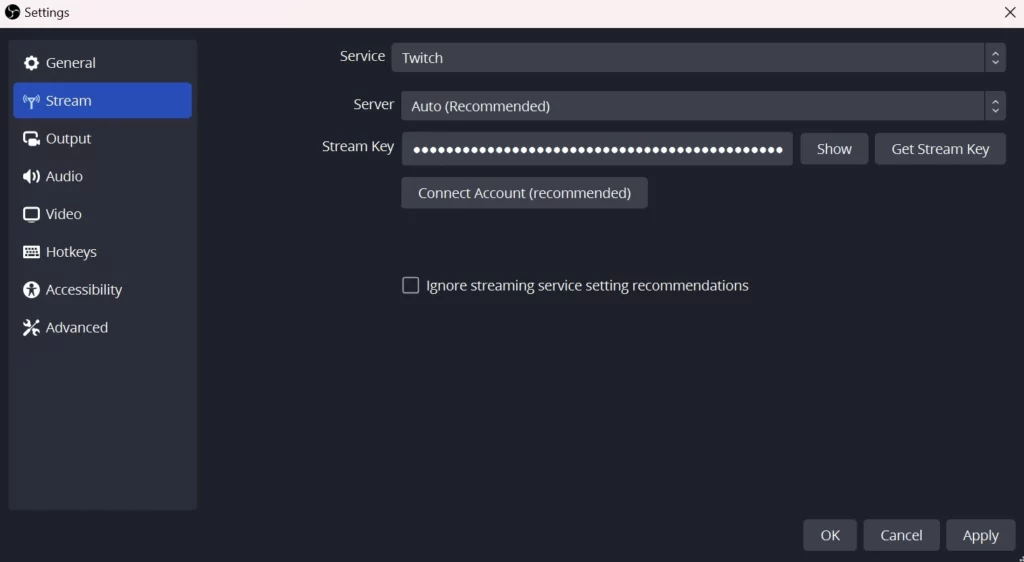
Task: Expand the Service dropdown arrows
Action: point(995,57)
